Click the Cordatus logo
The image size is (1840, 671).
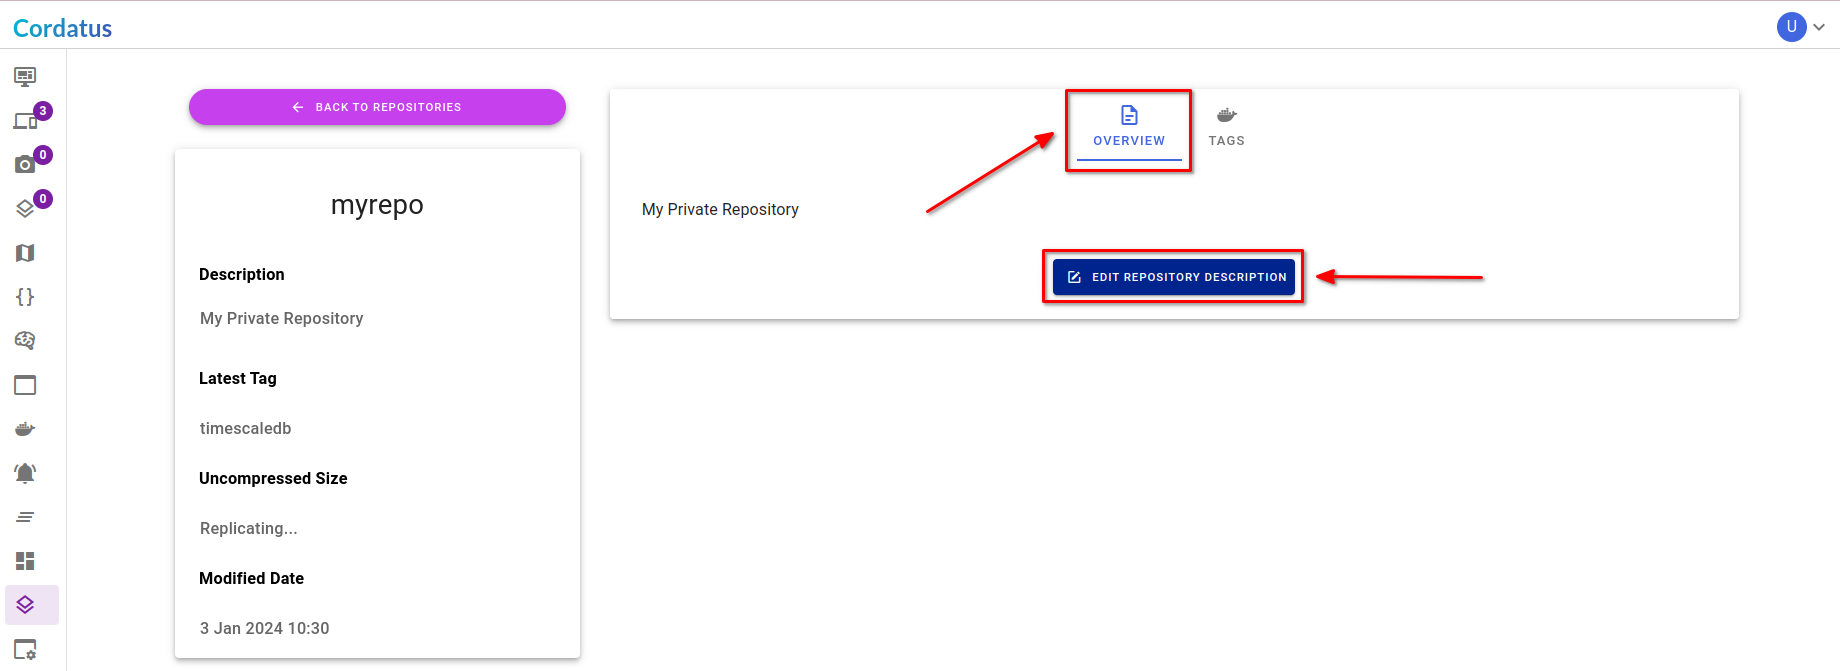point(62,28)
